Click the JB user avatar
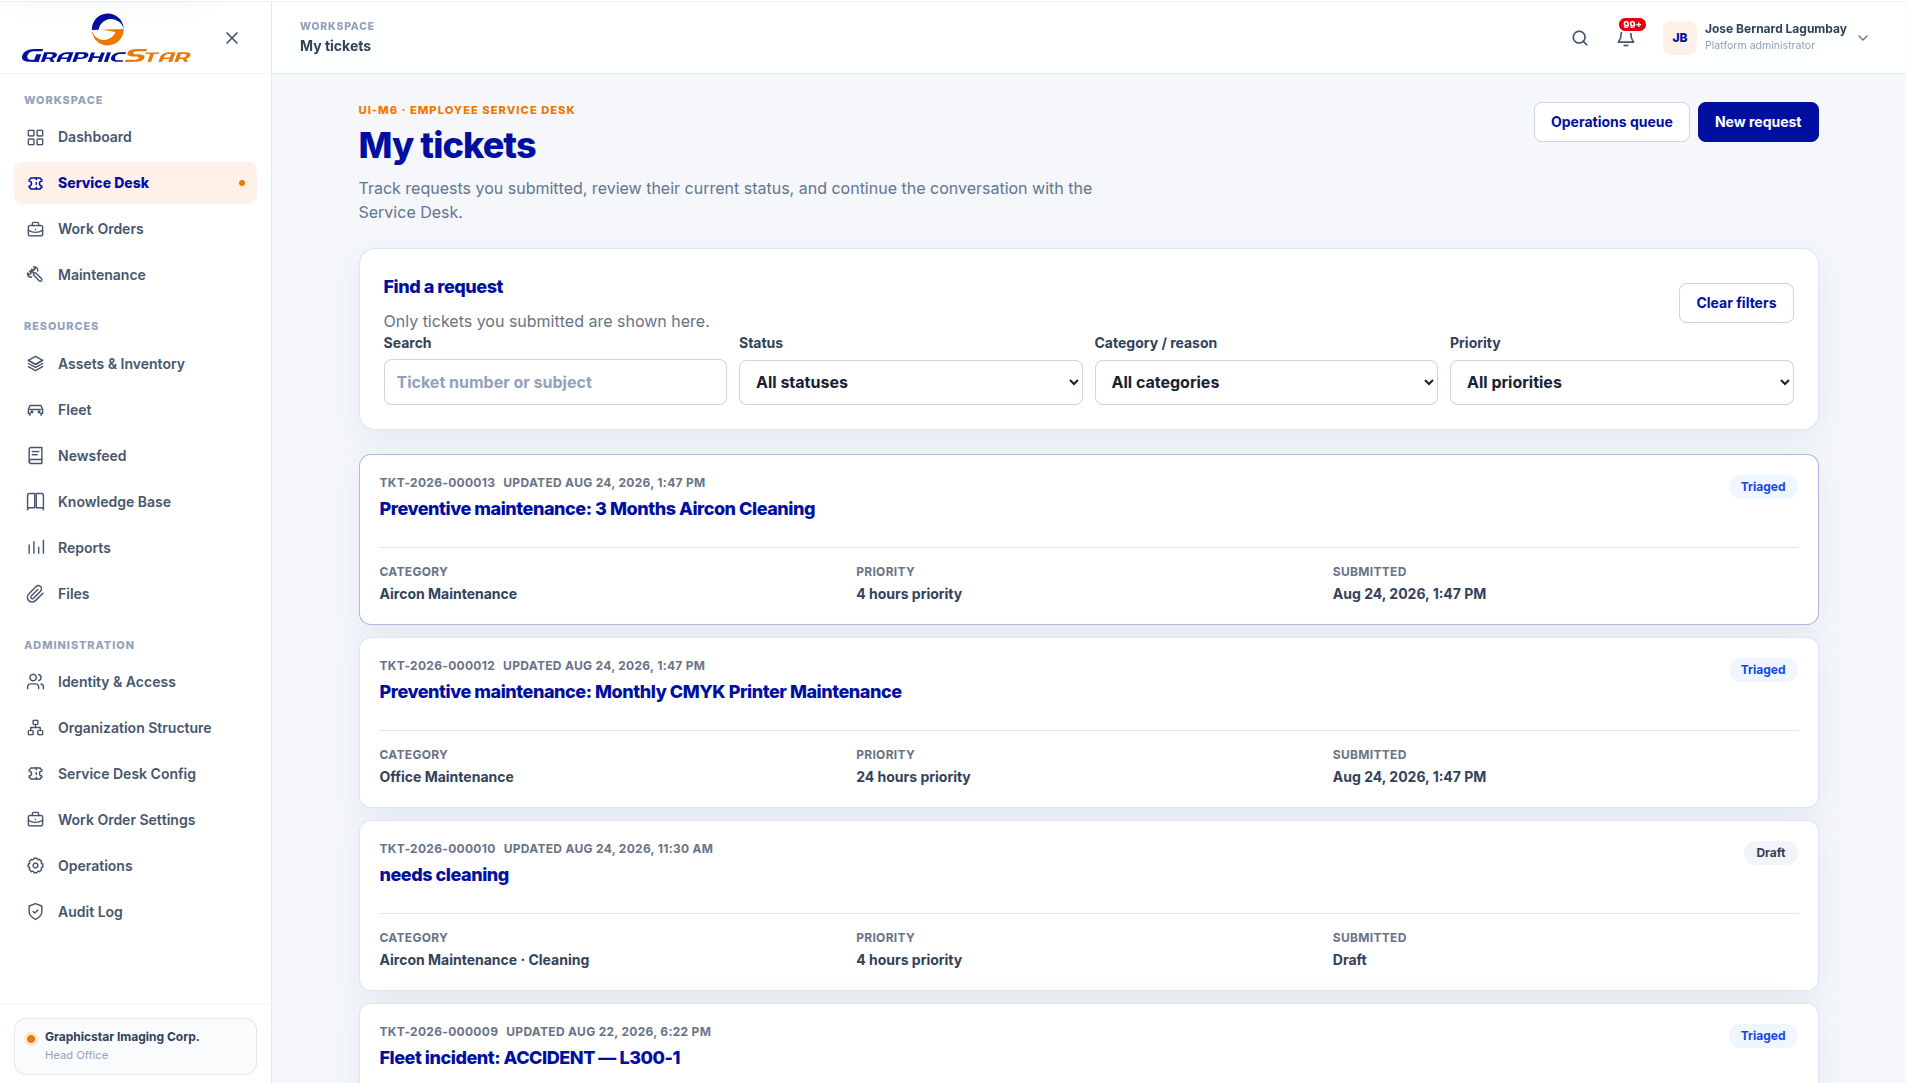The image size is (1908, 1083). (x=1680, y=38)
